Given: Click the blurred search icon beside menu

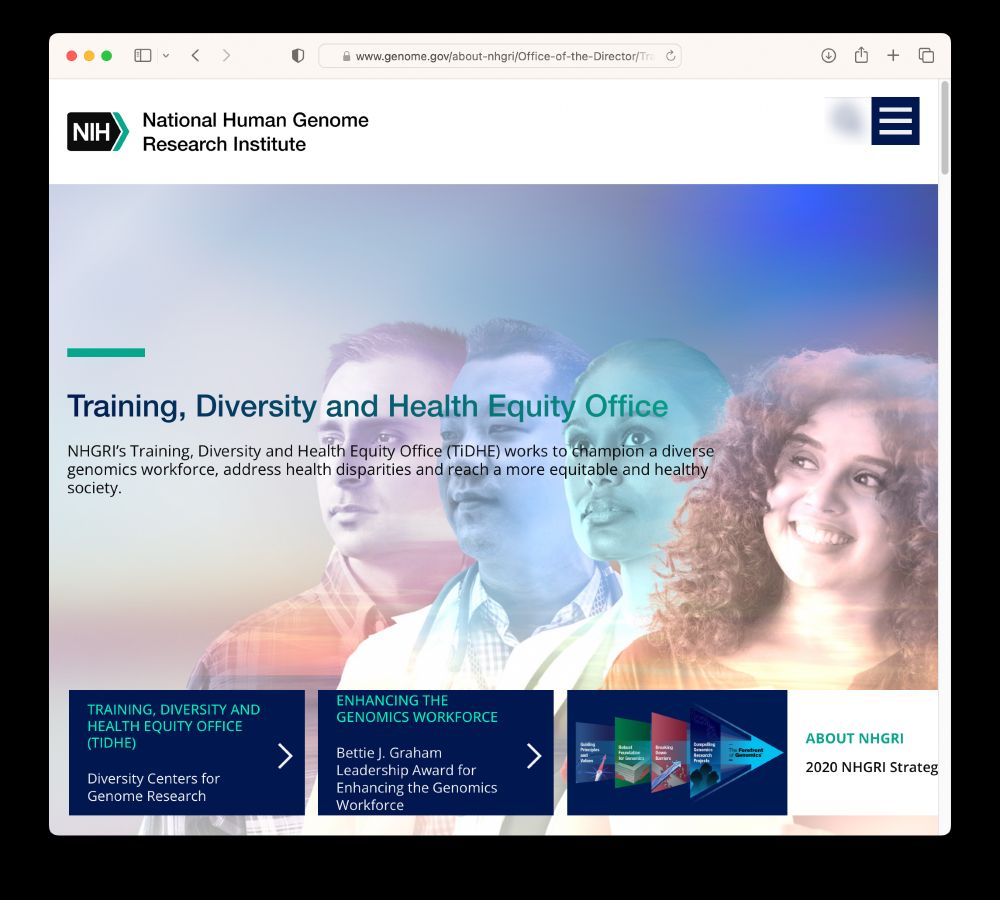Looking at the screenshot, I should (x=848, y=120).
